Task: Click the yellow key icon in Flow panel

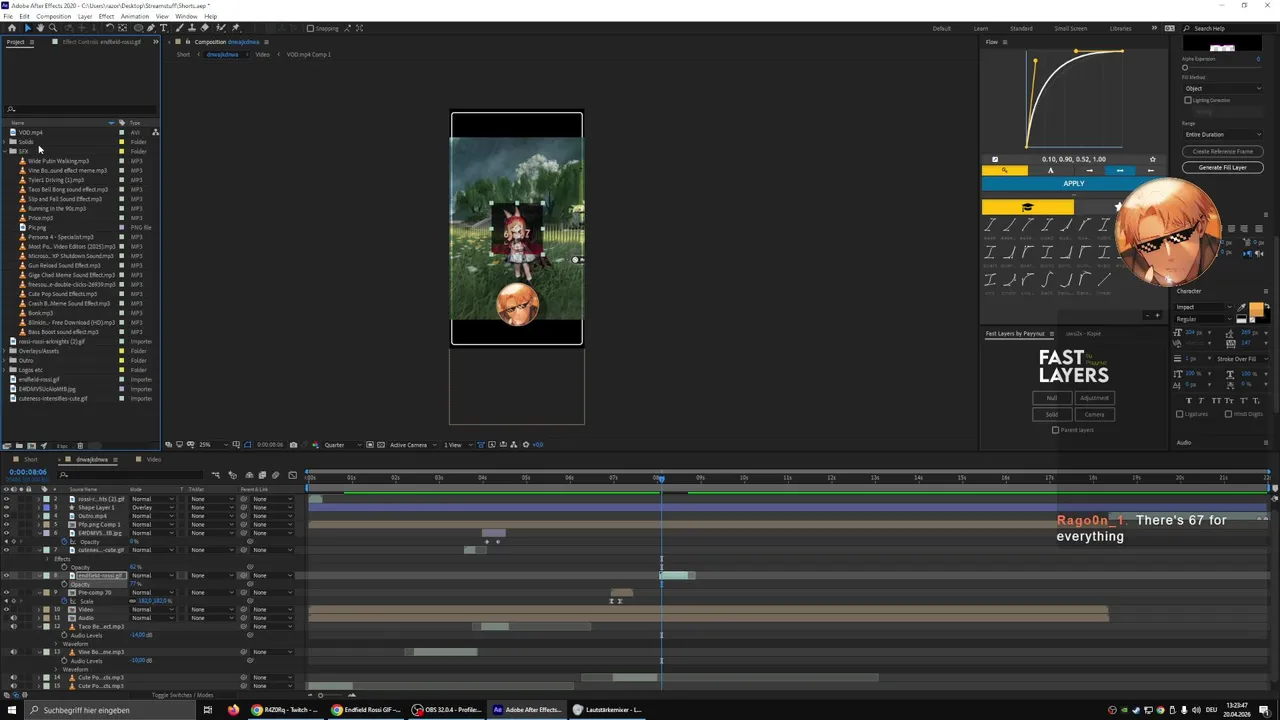Action: coord(1004,170)
